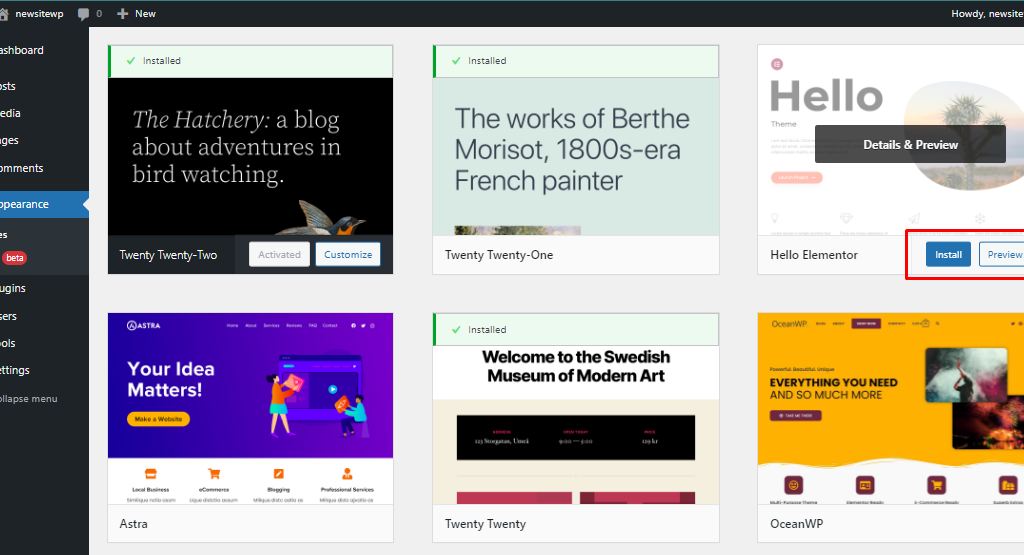Open the Media sidebar menu
This screenshot has width=1024, height=555.
tap(10, 113)
